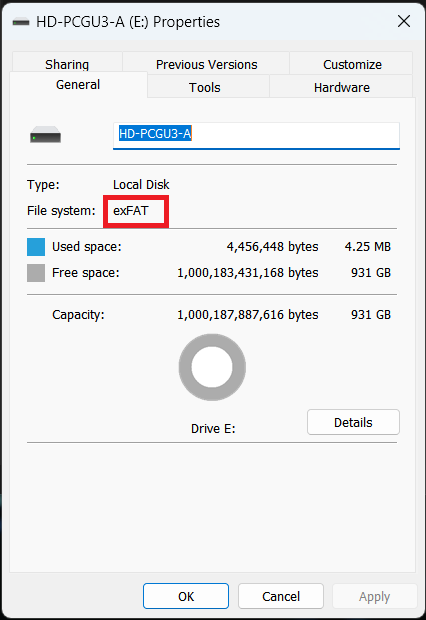Click the exFAT file system value
The height and width of the screenshot is (620, 426).
pyautogui.click(x=131, y=211)
